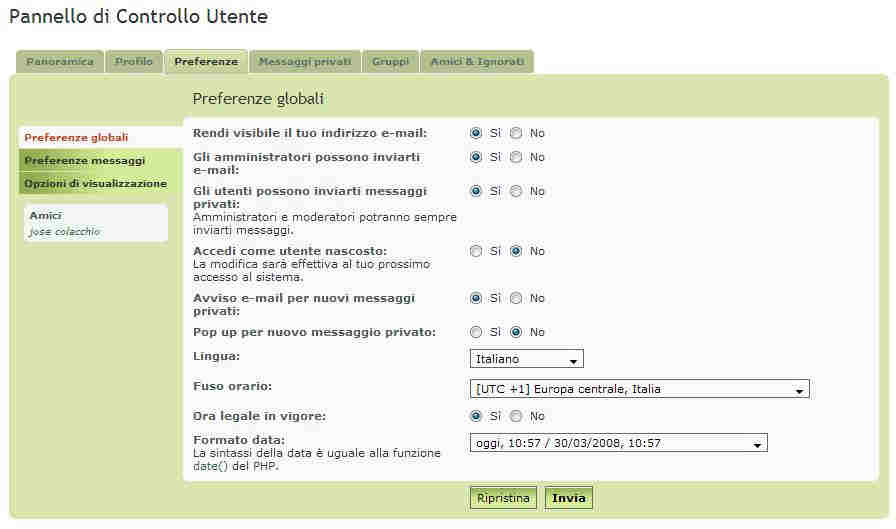
Task: Select No for amministratori possono inviarti e-mail
Action: click(516, 157)
